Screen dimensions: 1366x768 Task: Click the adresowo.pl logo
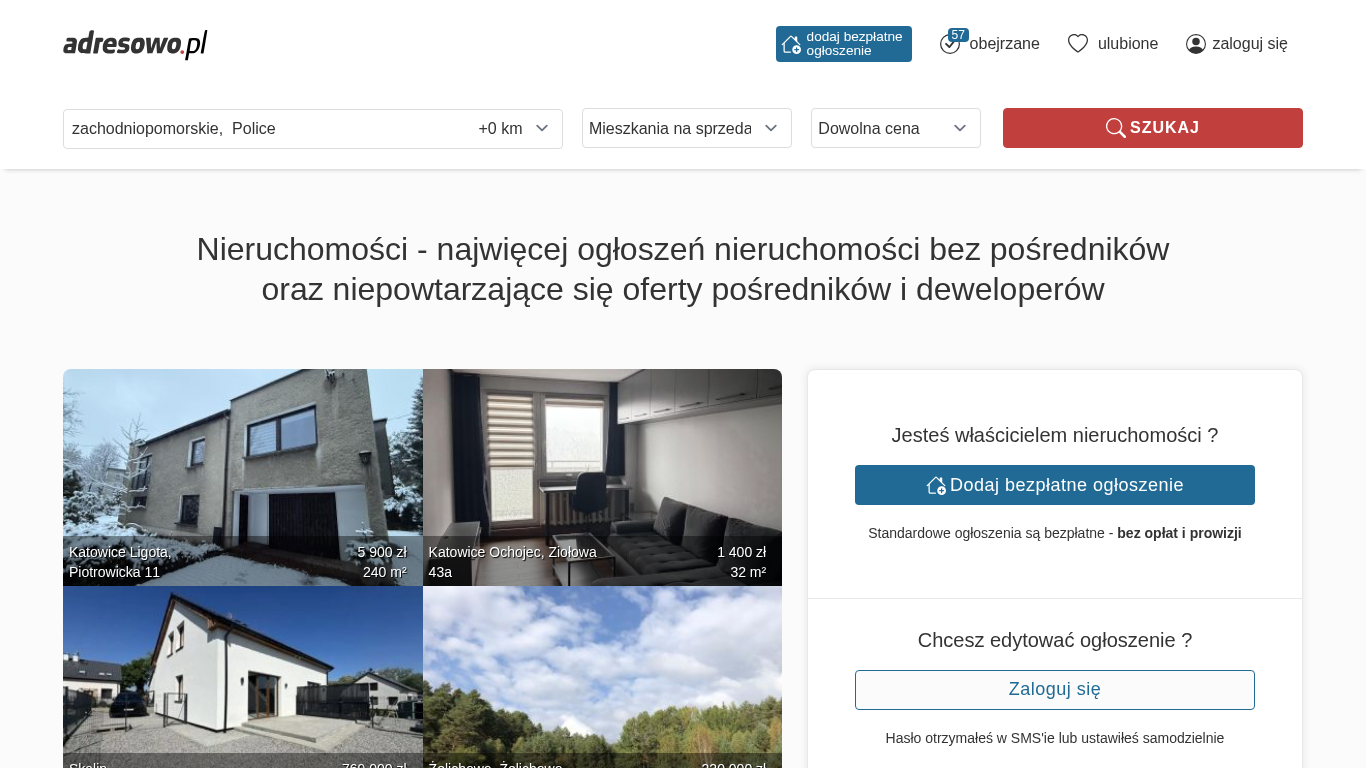(x=135, y=44)
